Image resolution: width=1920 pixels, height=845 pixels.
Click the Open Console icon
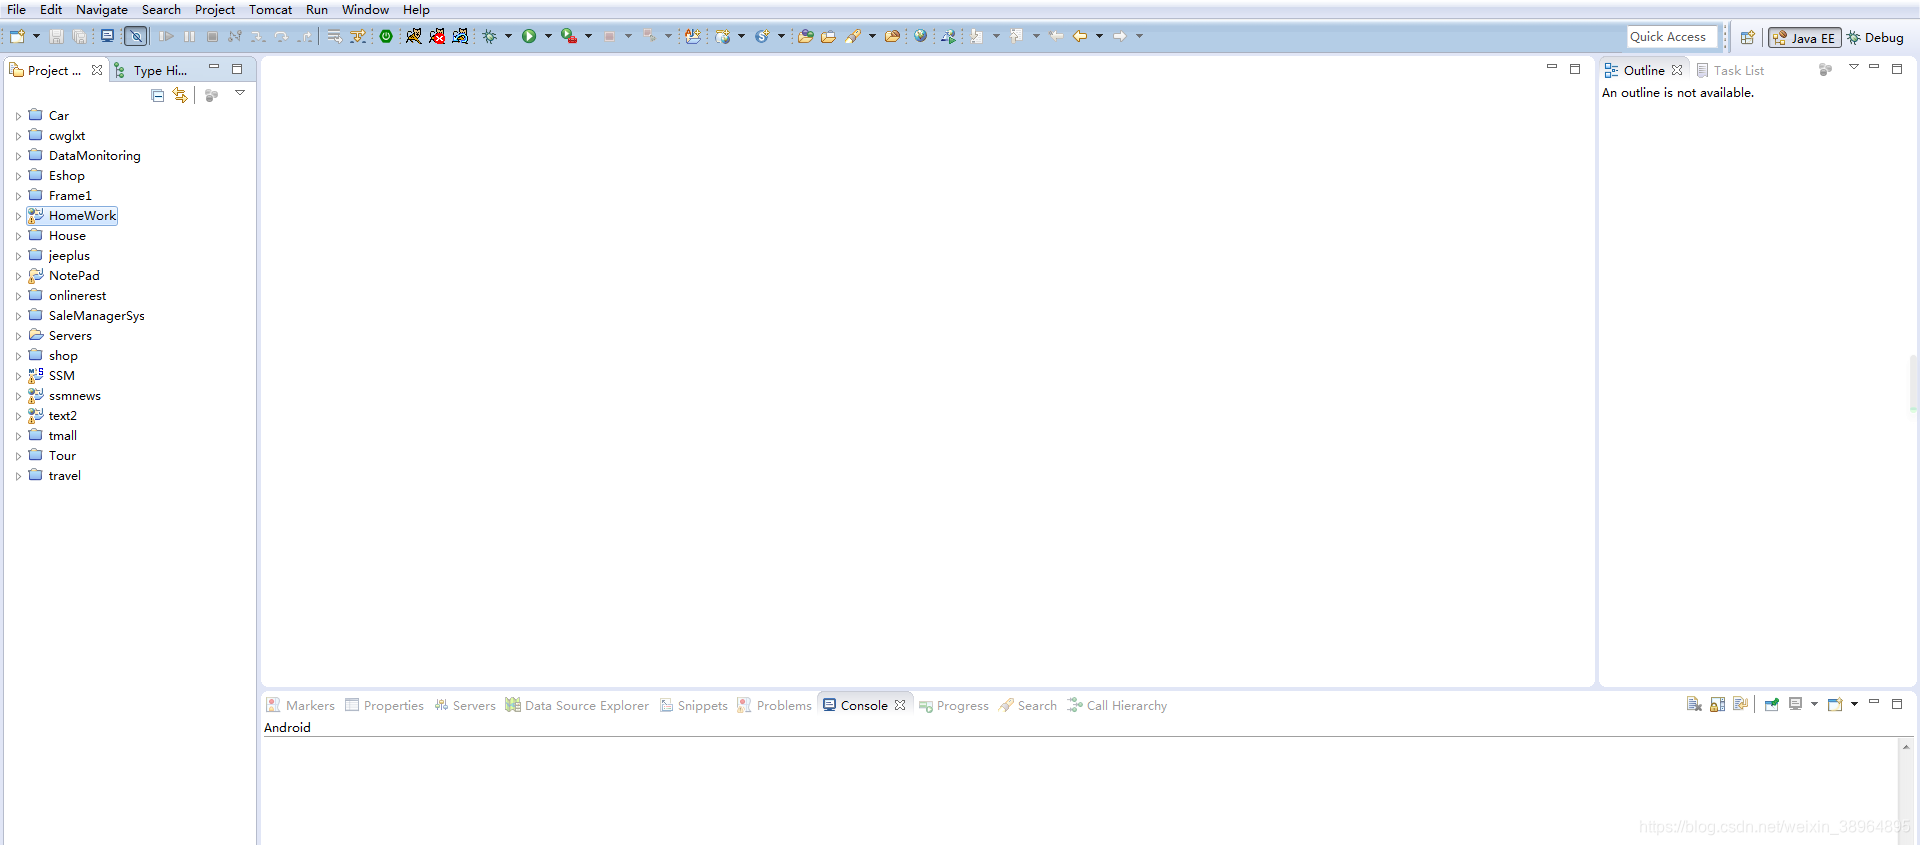(1835, 704)
